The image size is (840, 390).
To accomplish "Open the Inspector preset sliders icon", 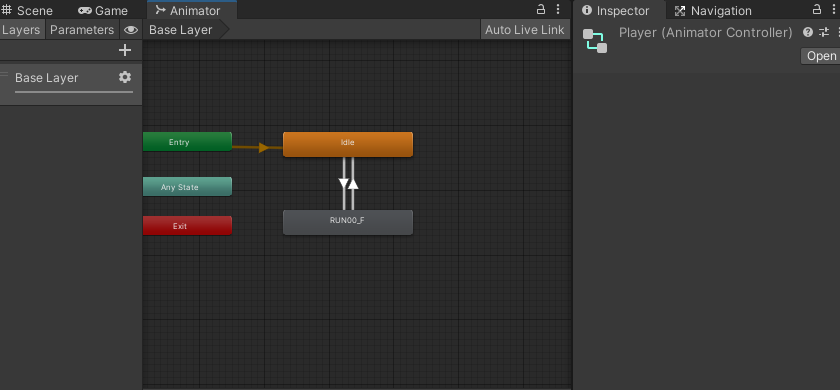I will tap(824, 32).
